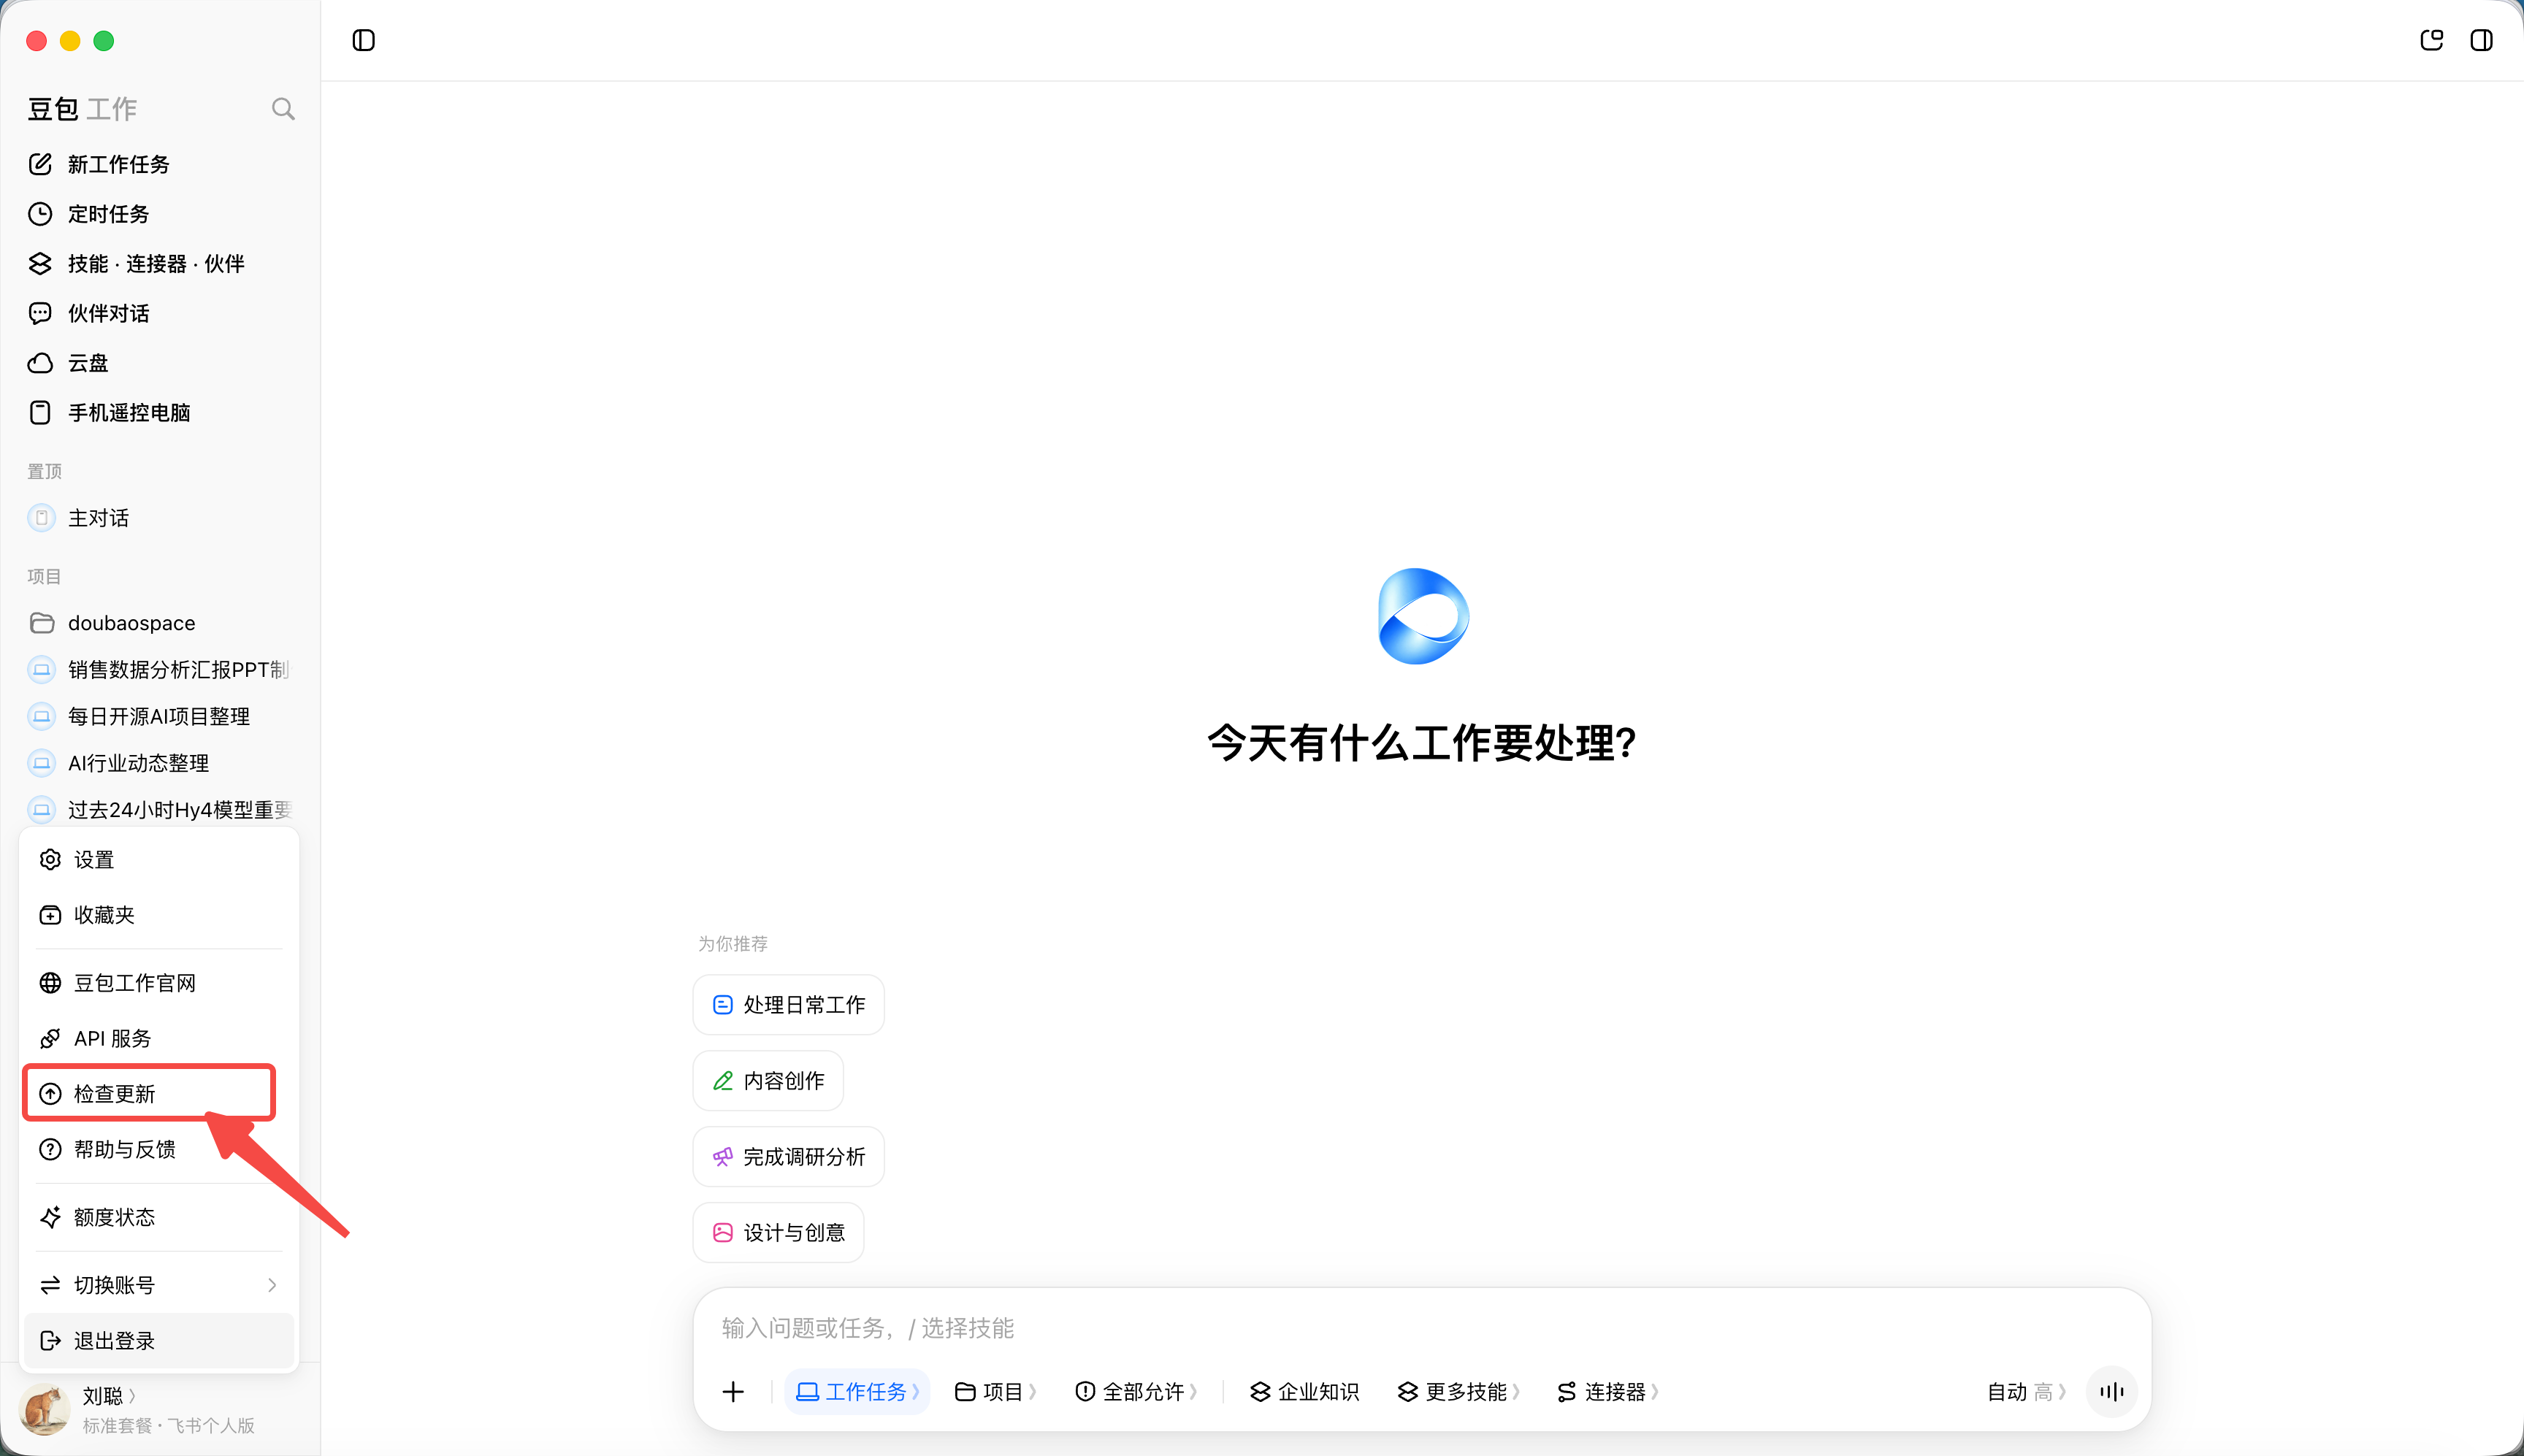Click the voice input waveform icon
Screen dimensions: 2524x1456
pos(2111,1391)
